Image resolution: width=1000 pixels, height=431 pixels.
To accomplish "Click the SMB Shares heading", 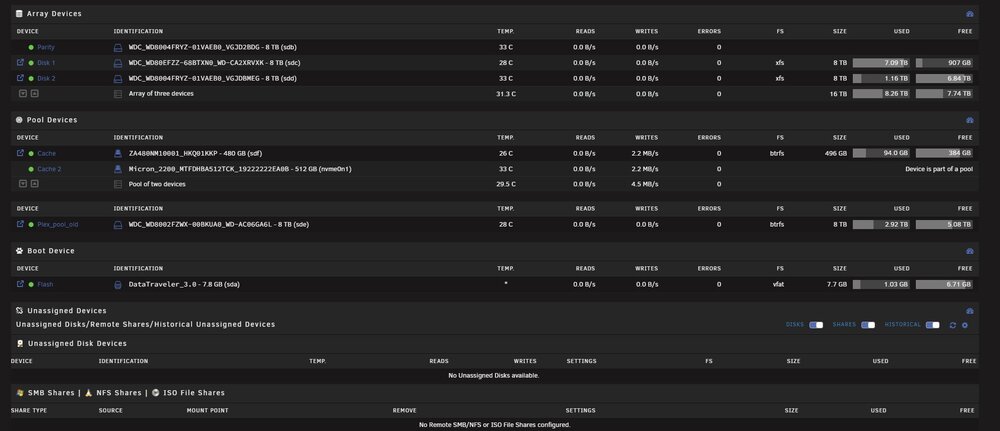I will point(51,393).
